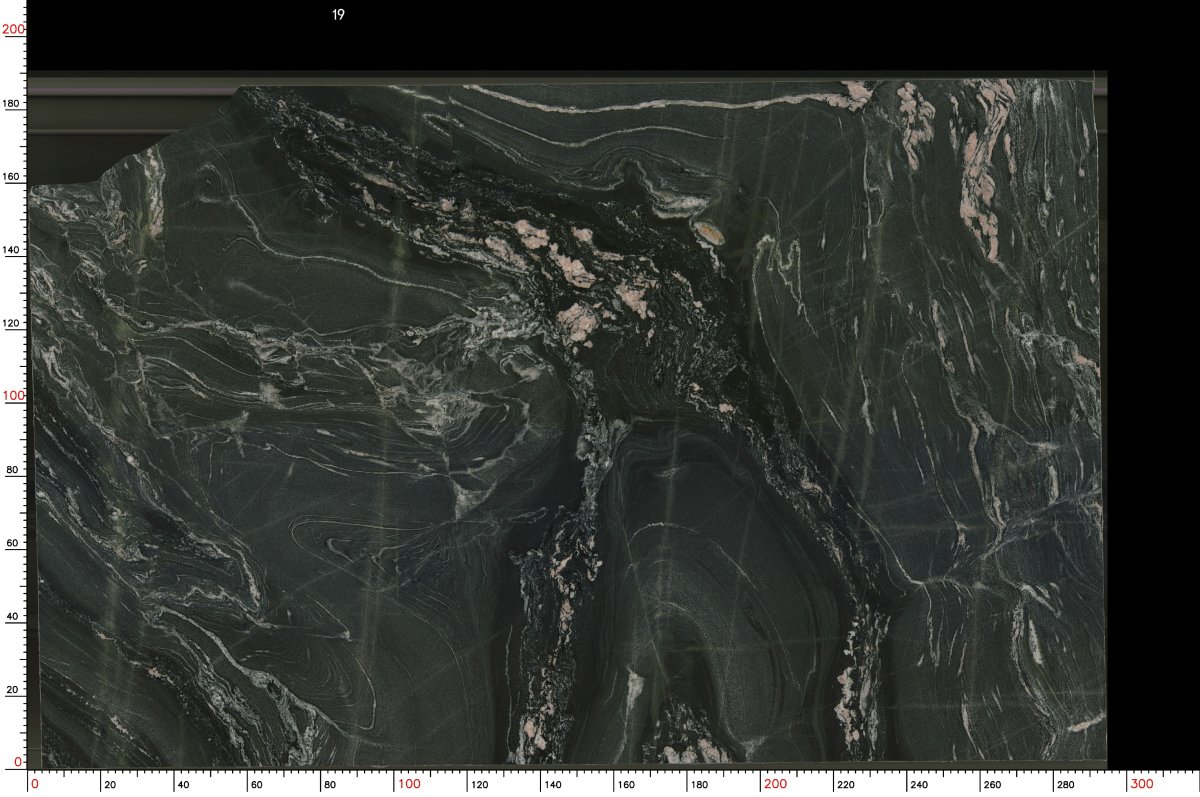
Task: Select "60" on the vertical ruler
Action: click(15, 543)
